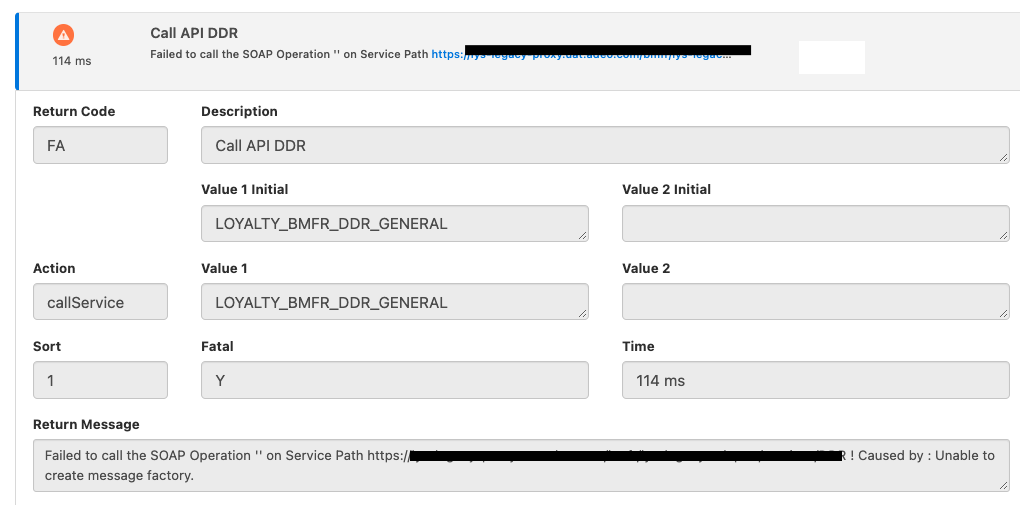Click the Failed to call SOAP Operation header text
The height and width of the screenshot is (505, 1020).
(x=289, y=55)
